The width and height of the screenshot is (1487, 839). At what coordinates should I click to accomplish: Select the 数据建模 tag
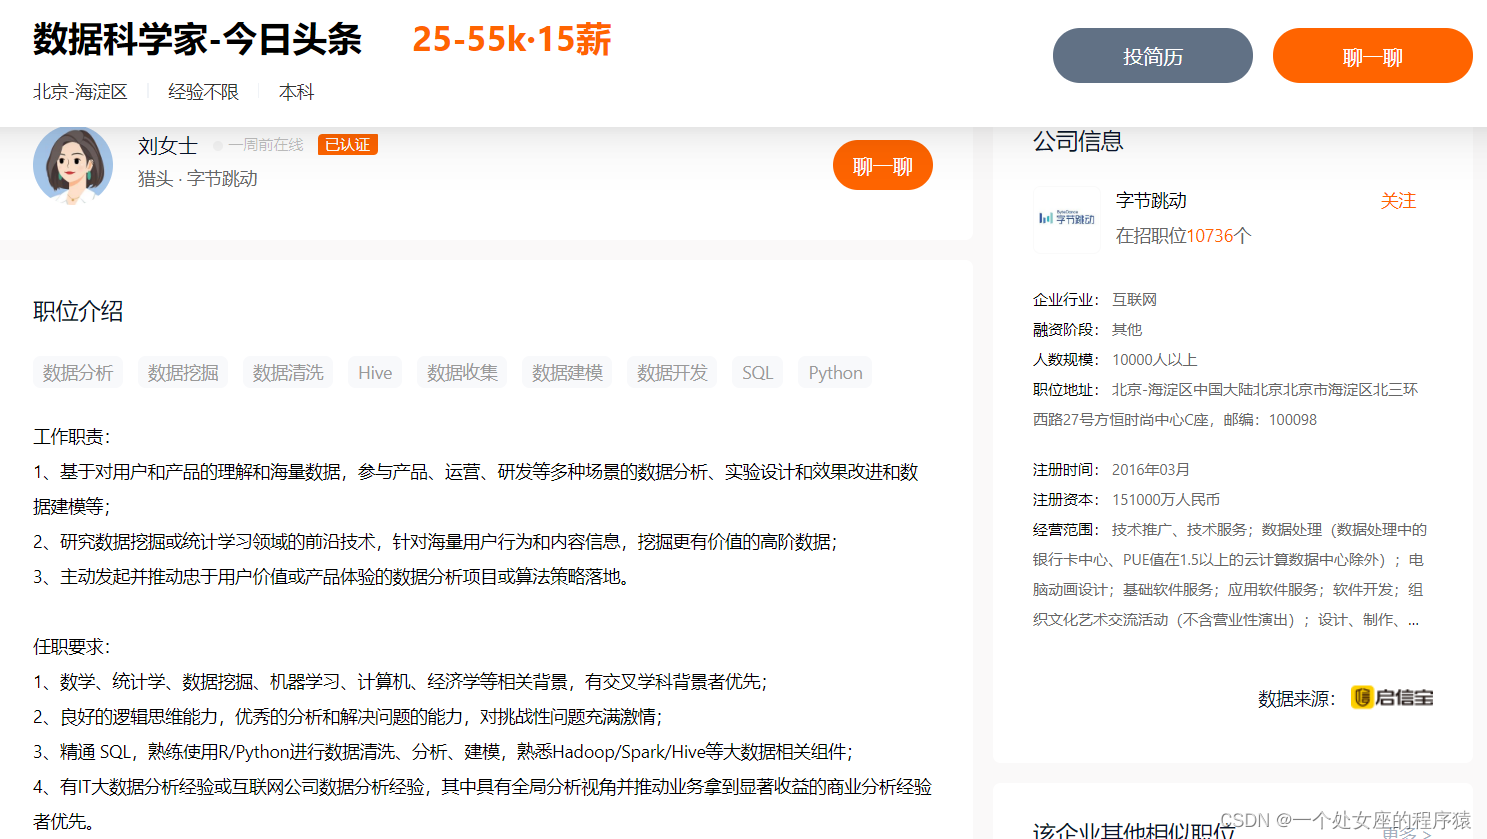click(x=567, y=373)
